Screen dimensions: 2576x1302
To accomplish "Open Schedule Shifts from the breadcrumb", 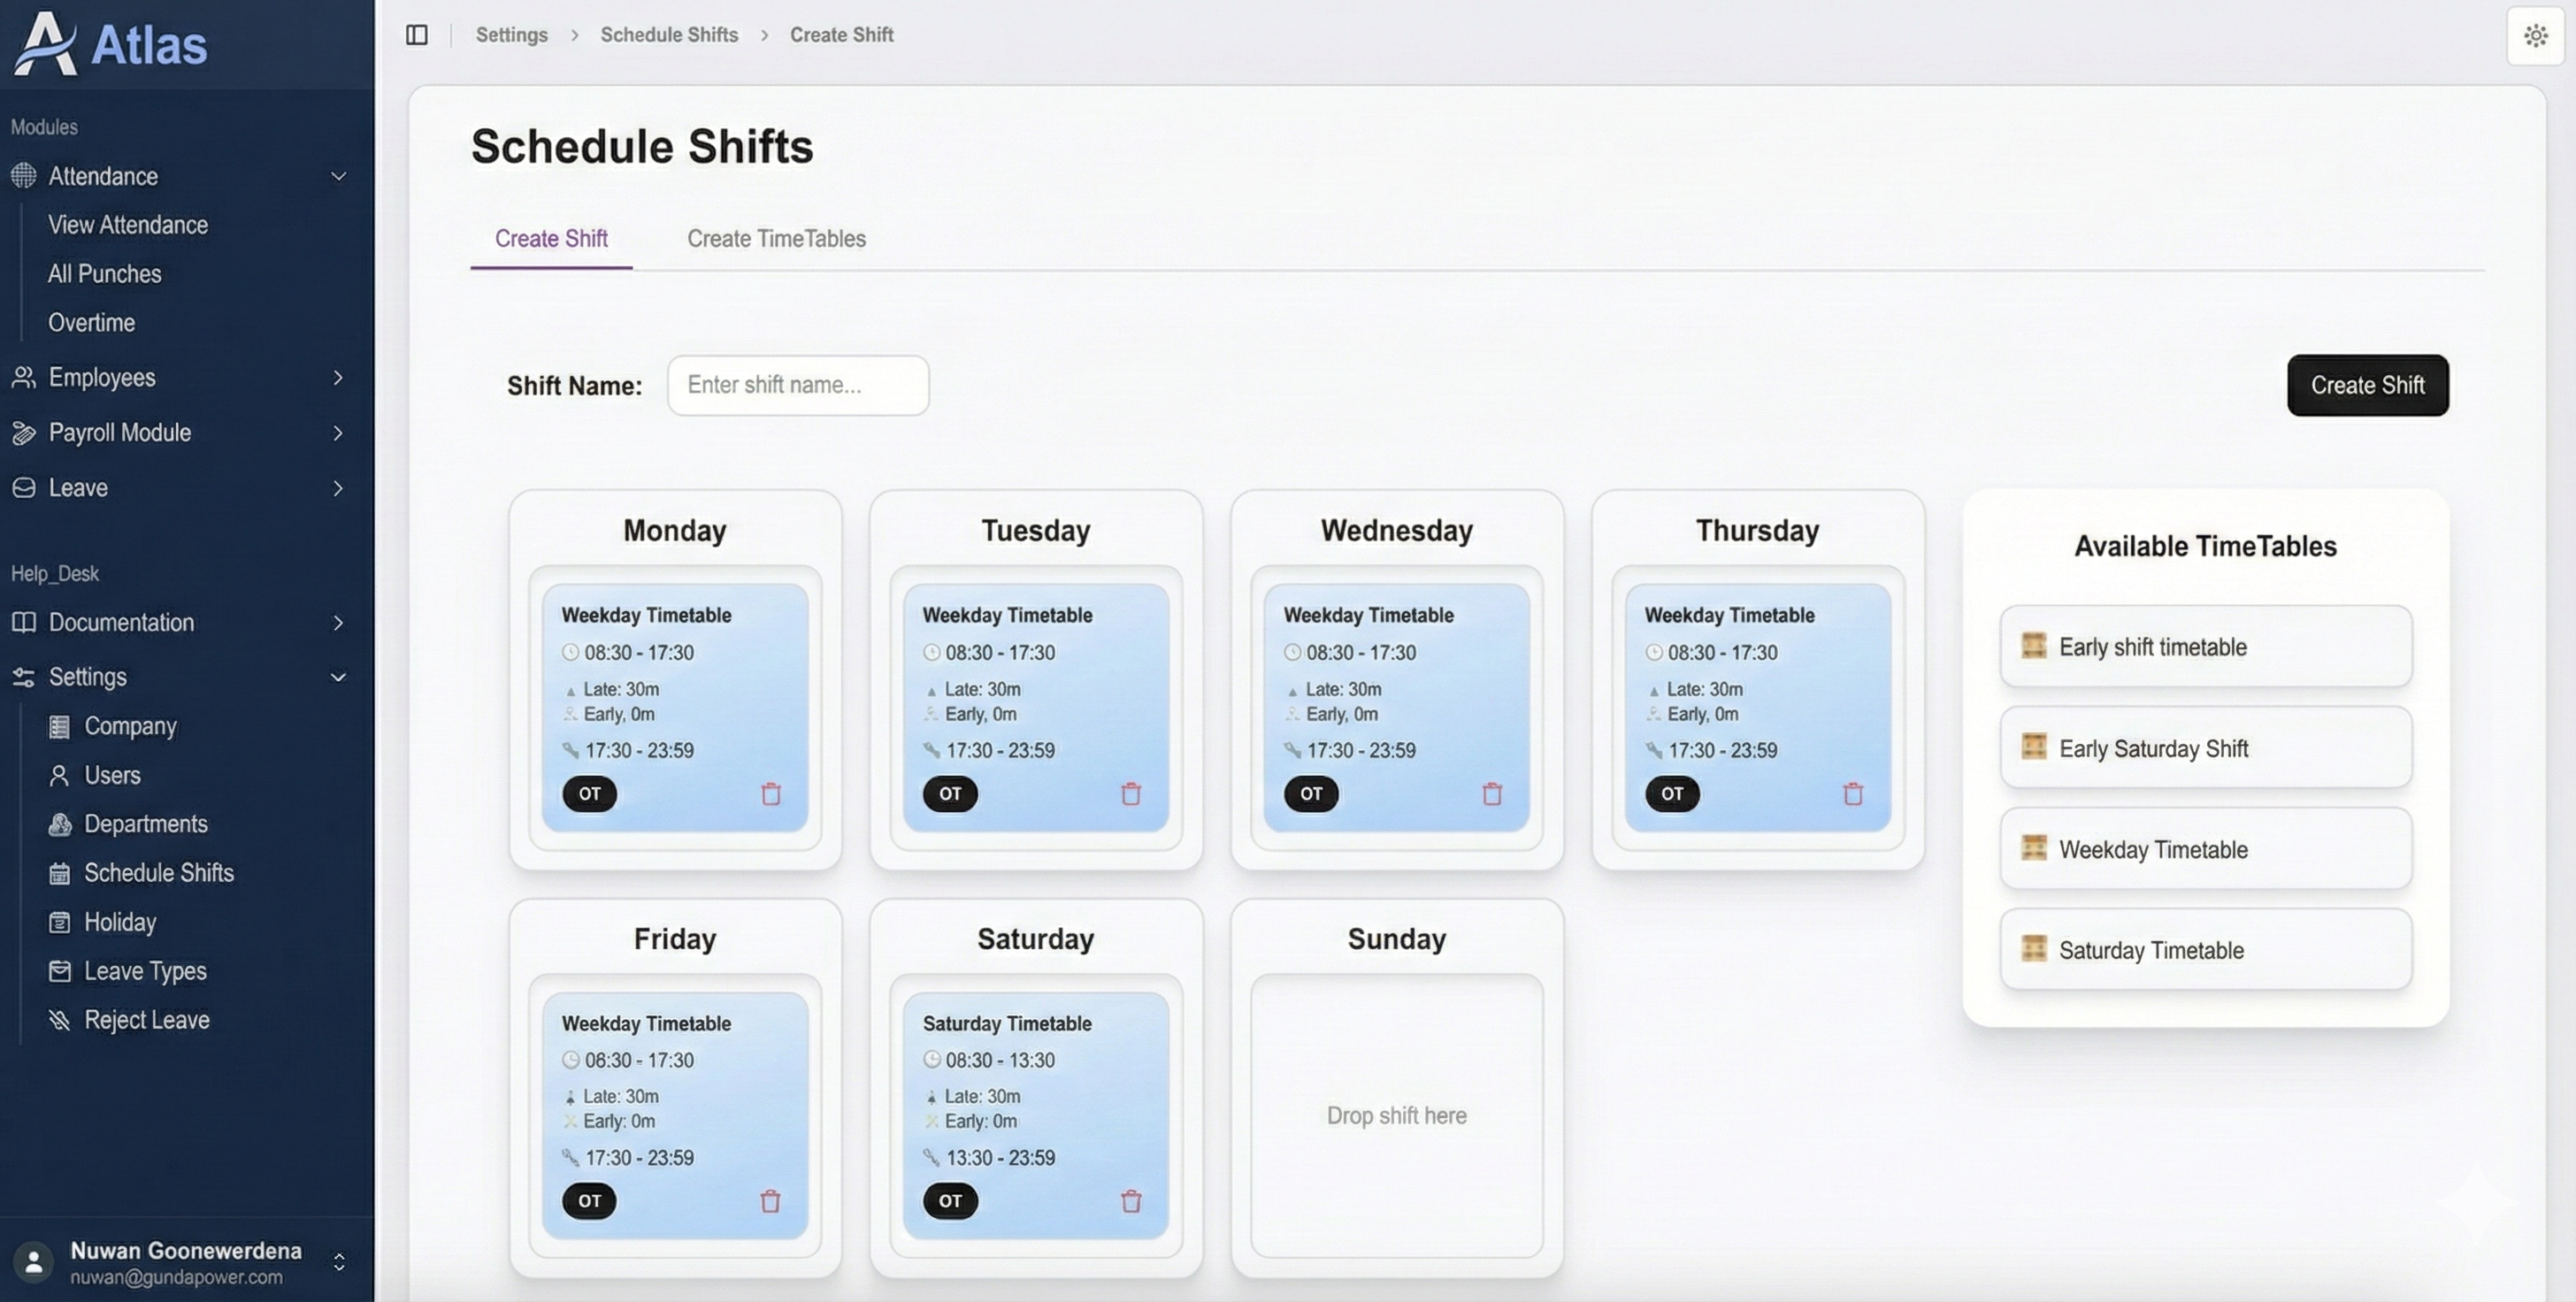I will (668, 35).
